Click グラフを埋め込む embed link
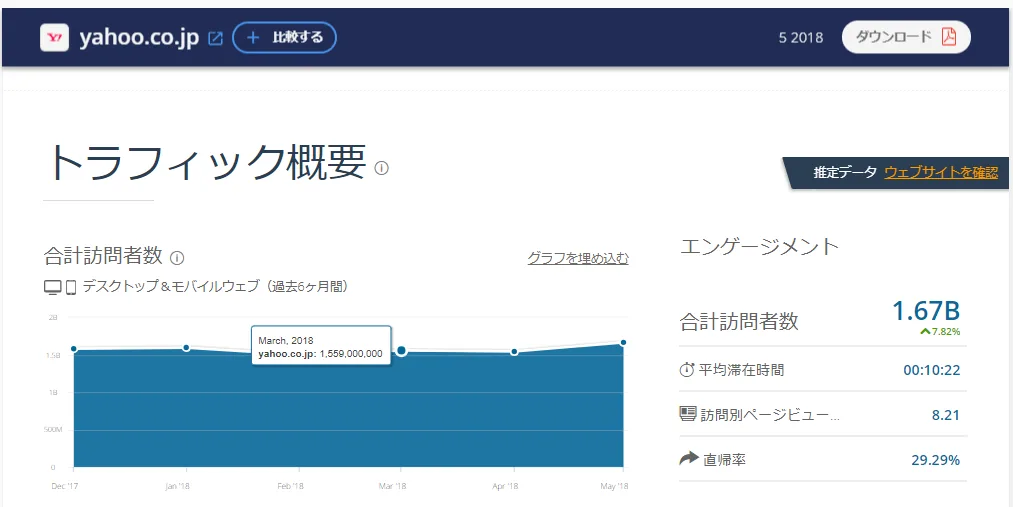 (x=578, y=258)
